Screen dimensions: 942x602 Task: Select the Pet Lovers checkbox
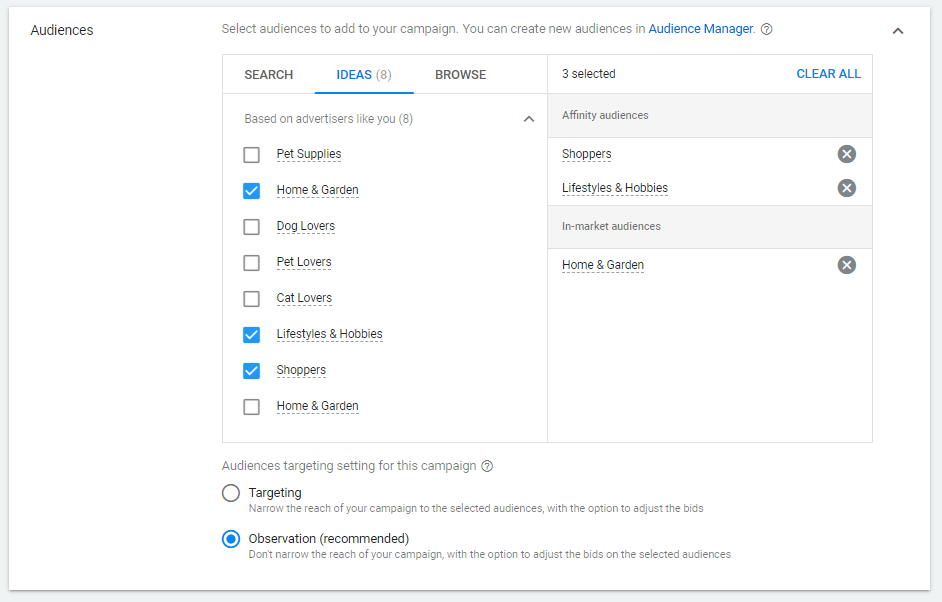[x=252, y=263]
